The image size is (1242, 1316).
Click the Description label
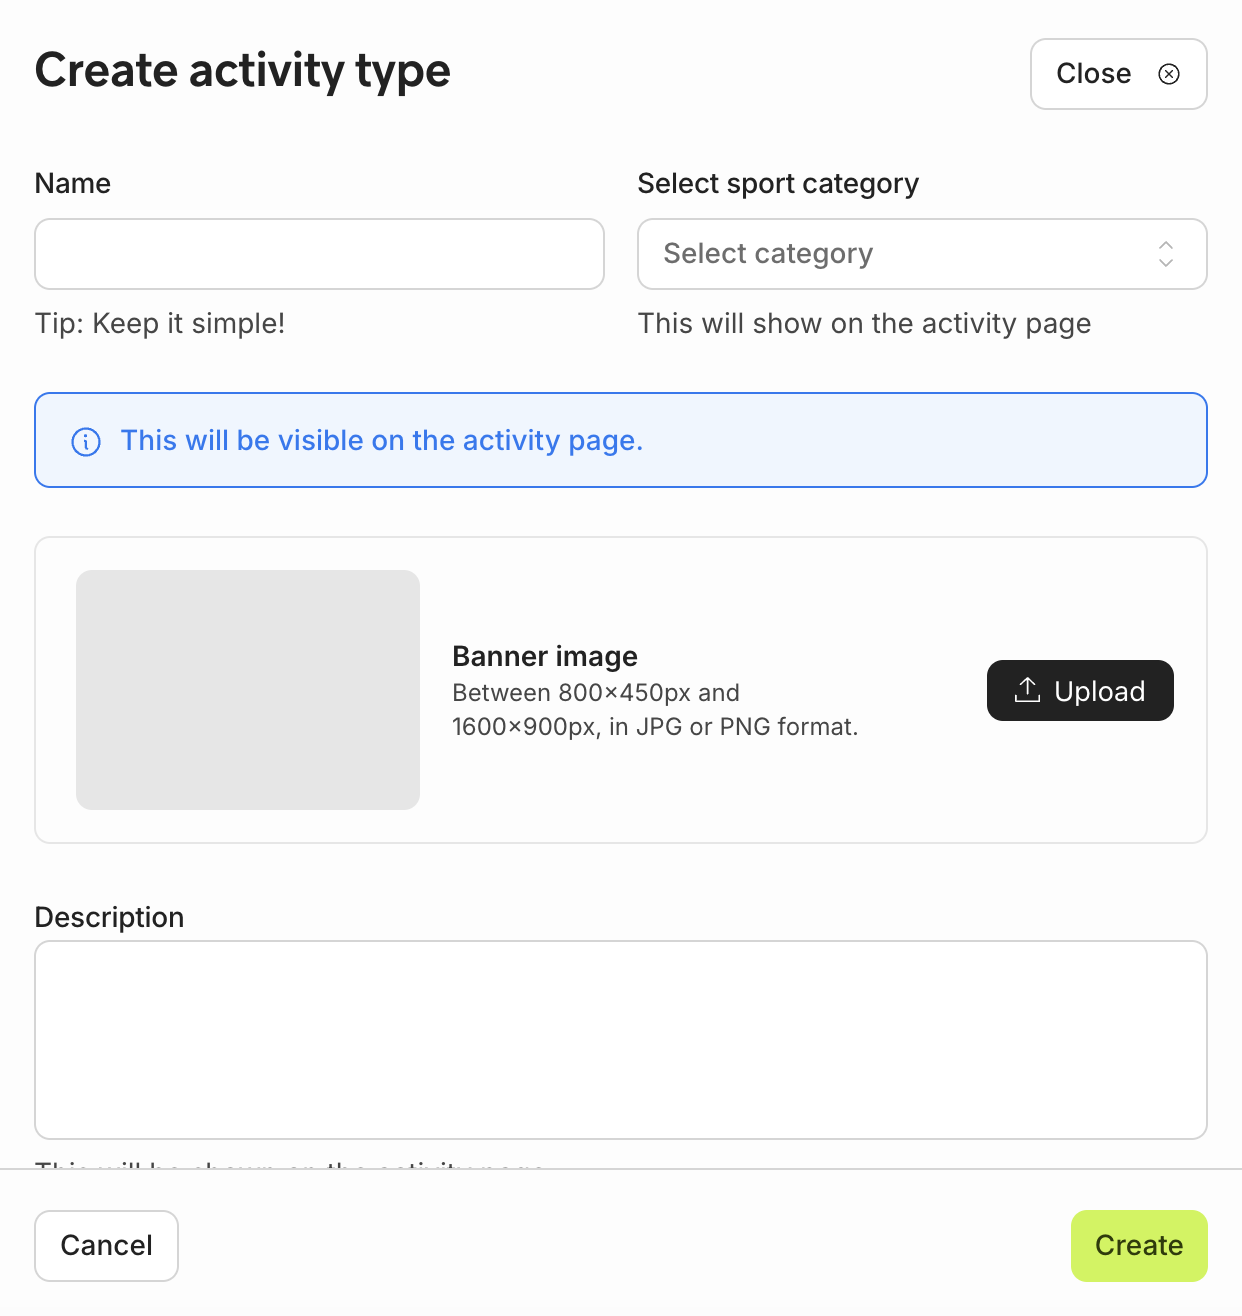109,917
